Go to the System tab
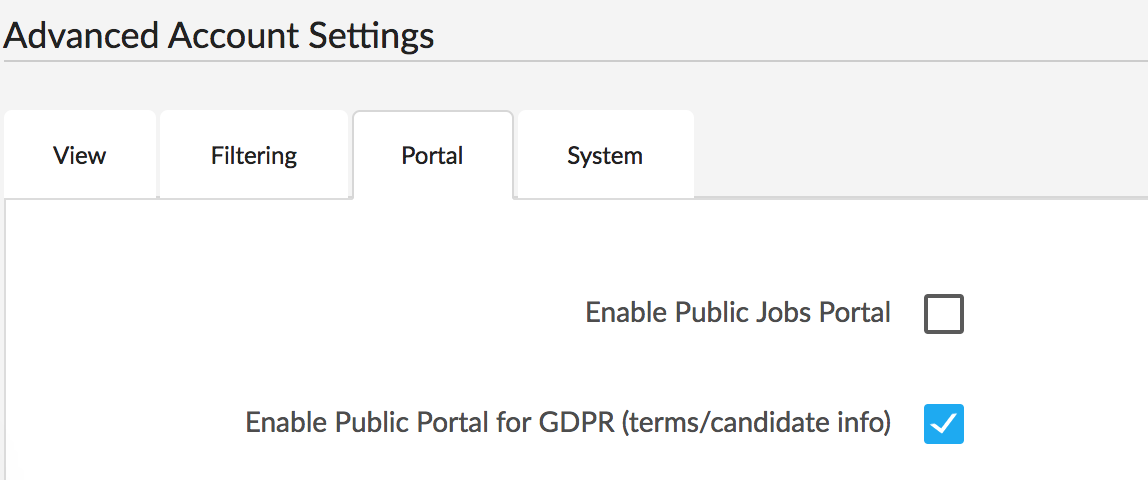The width and height of the screenshot is (1148, 480). tap(605, 156)
